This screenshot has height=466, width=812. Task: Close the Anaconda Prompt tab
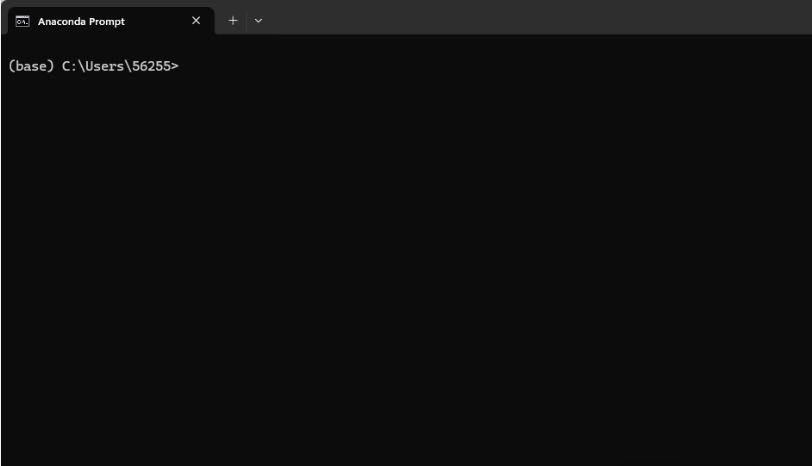point(196,21)
